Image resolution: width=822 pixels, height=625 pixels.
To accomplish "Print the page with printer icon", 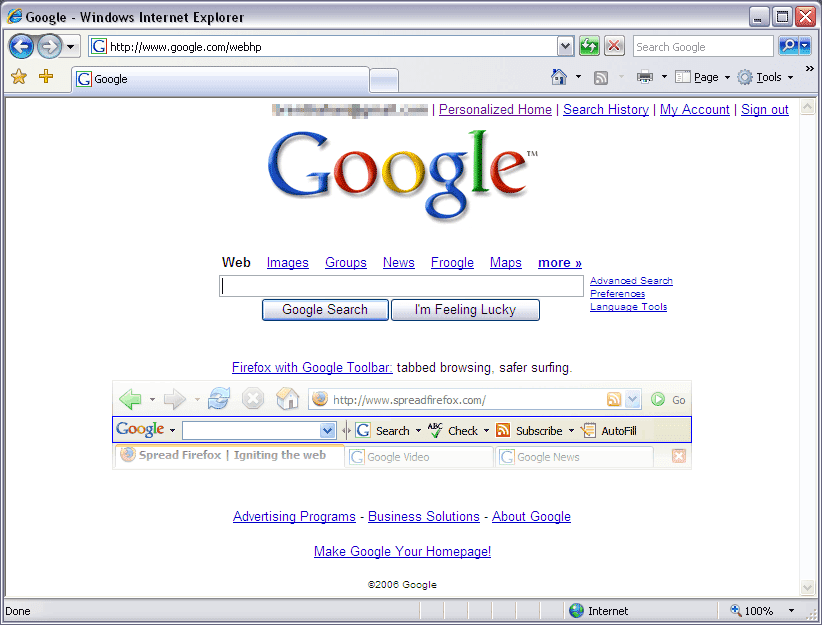I will (x=645, y=77).
